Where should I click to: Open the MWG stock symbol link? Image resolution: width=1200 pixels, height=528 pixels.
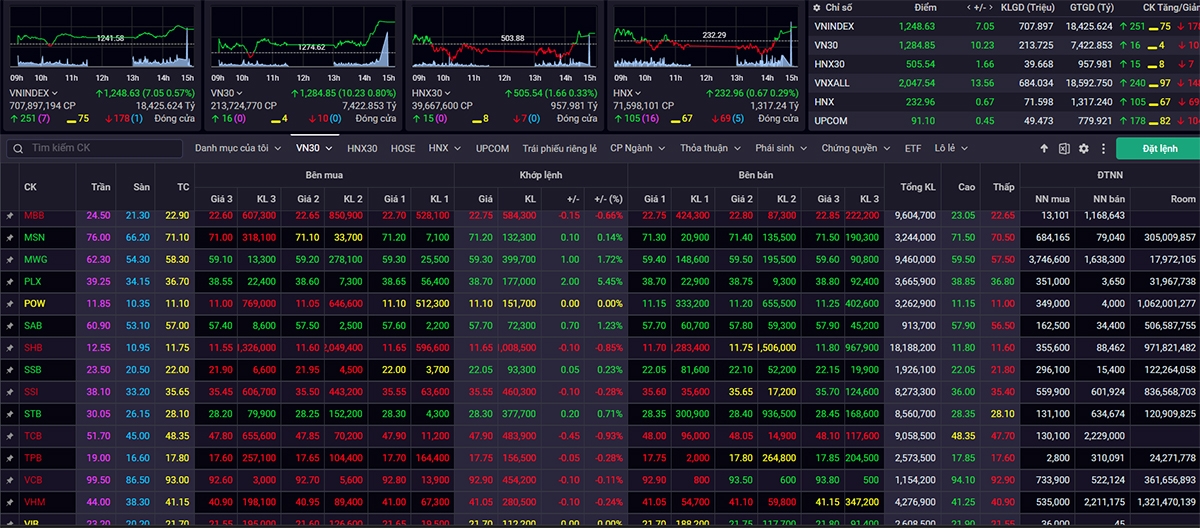click(34, 259)
